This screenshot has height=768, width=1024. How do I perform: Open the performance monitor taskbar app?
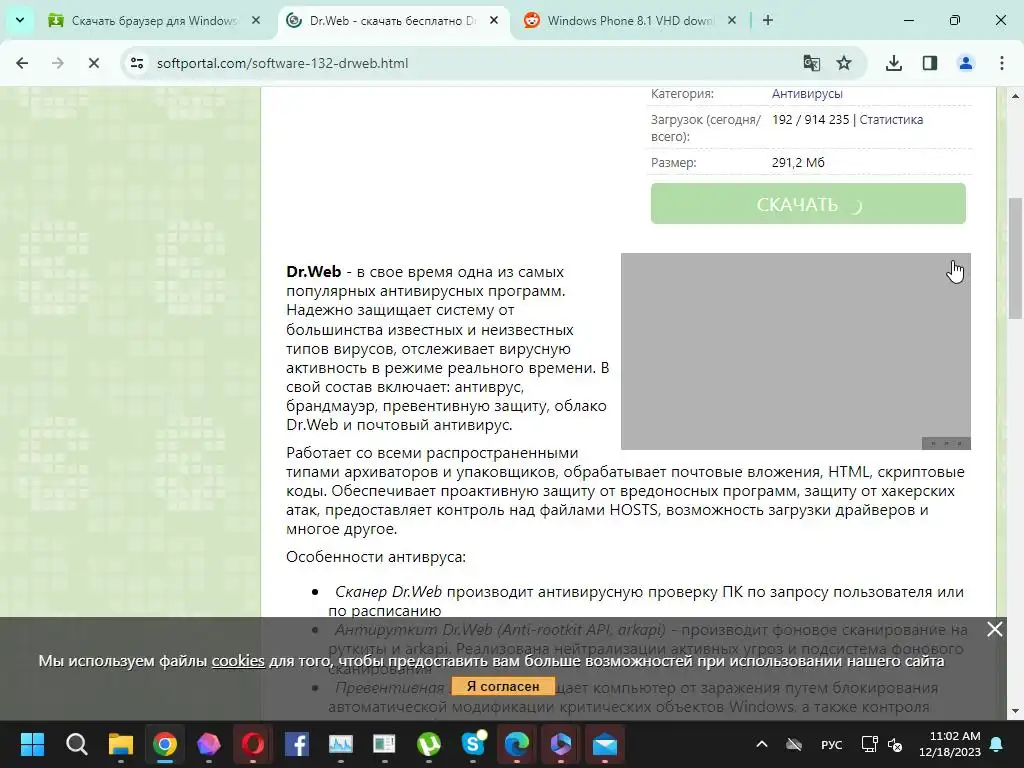(341, 744)
